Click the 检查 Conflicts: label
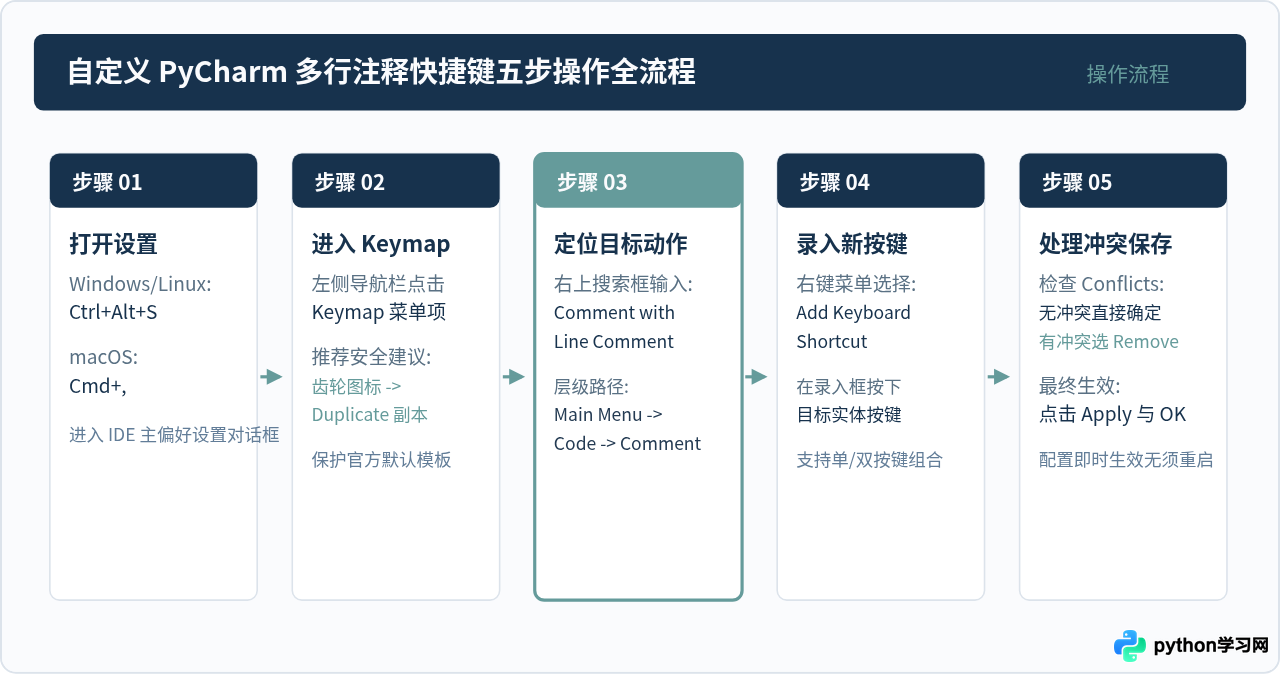This screenshot has width=1280, height=674. pos(1102,284)
